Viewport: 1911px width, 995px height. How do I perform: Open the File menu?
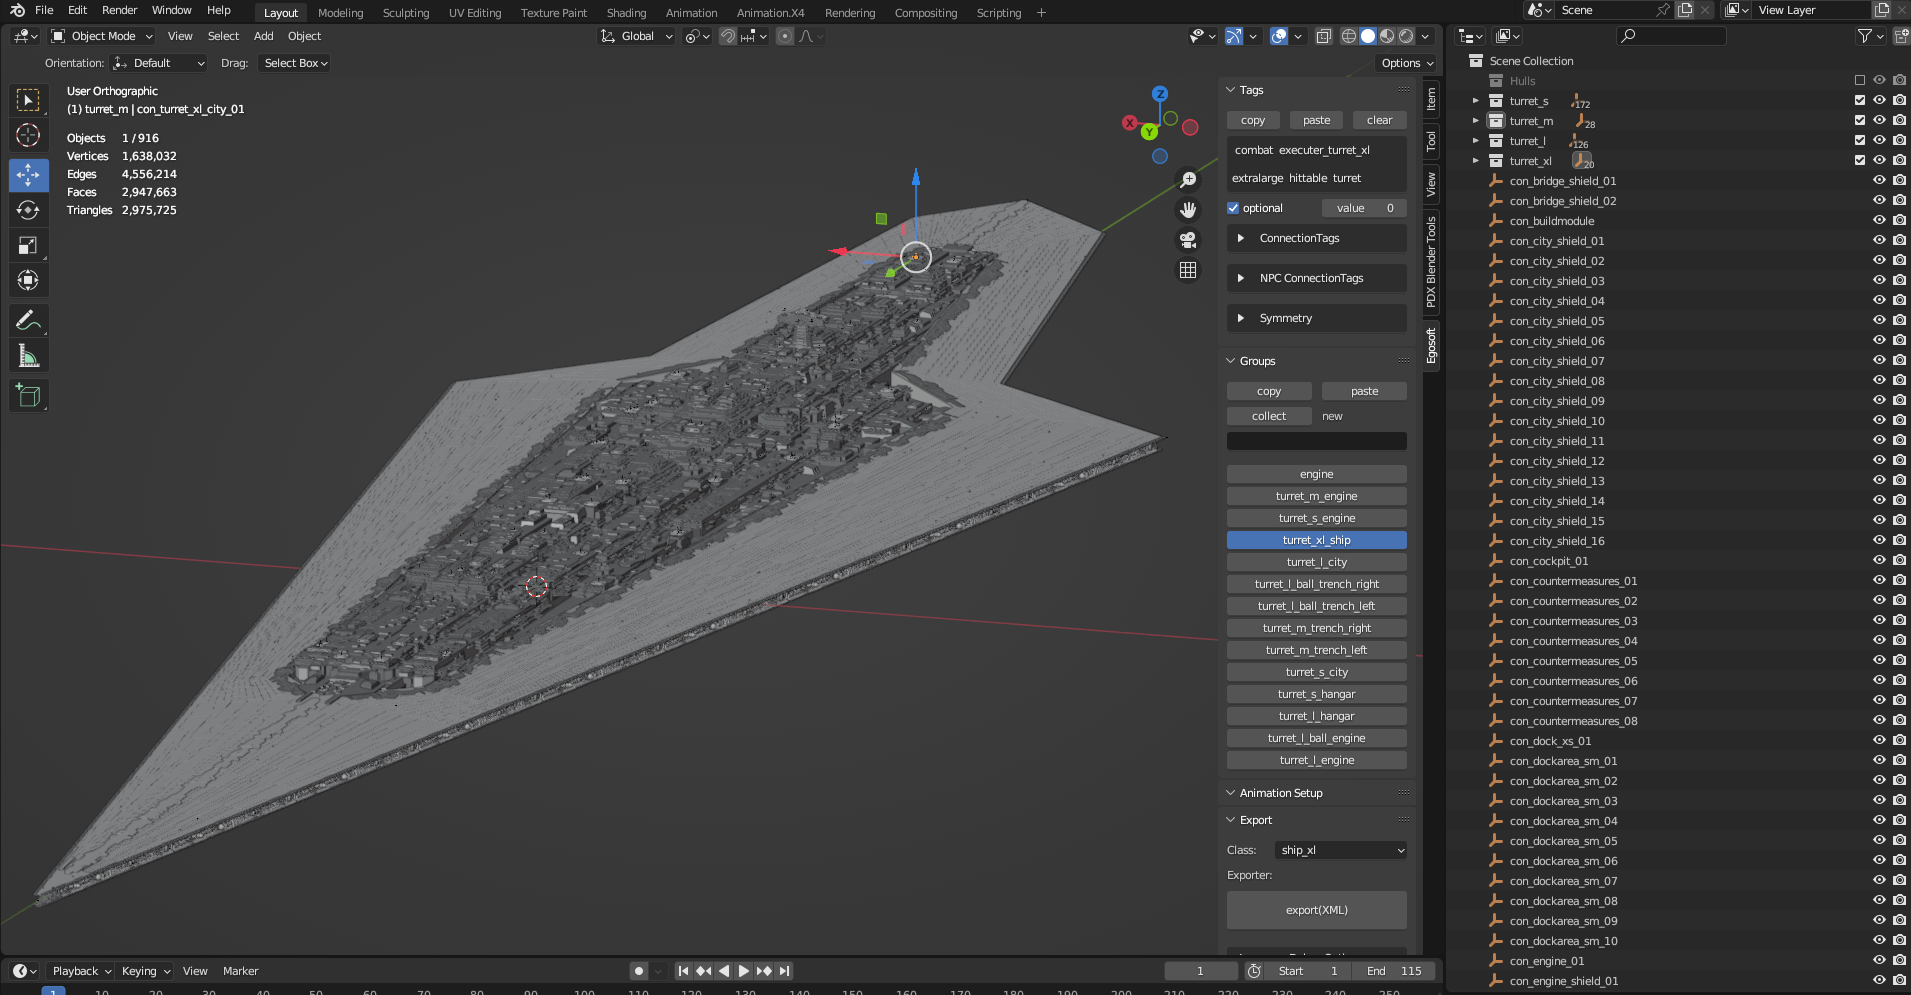tap(44, 10)
